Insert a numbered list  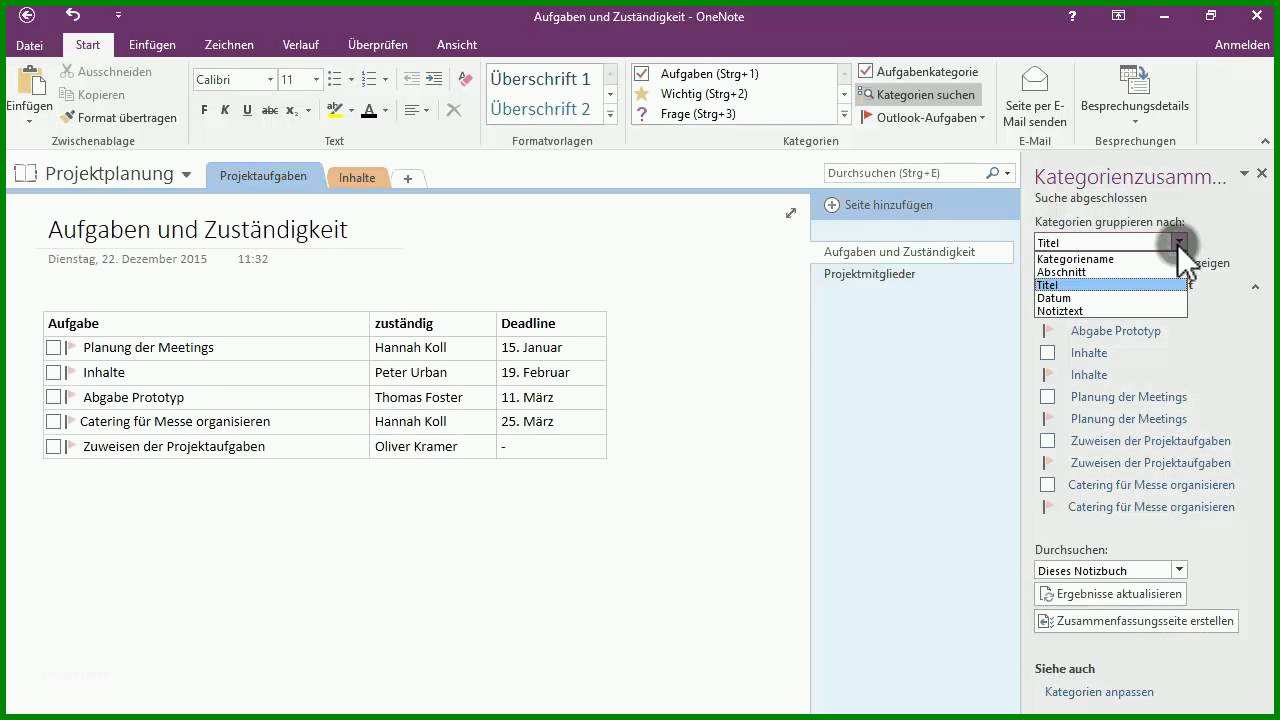pos(369,79)
